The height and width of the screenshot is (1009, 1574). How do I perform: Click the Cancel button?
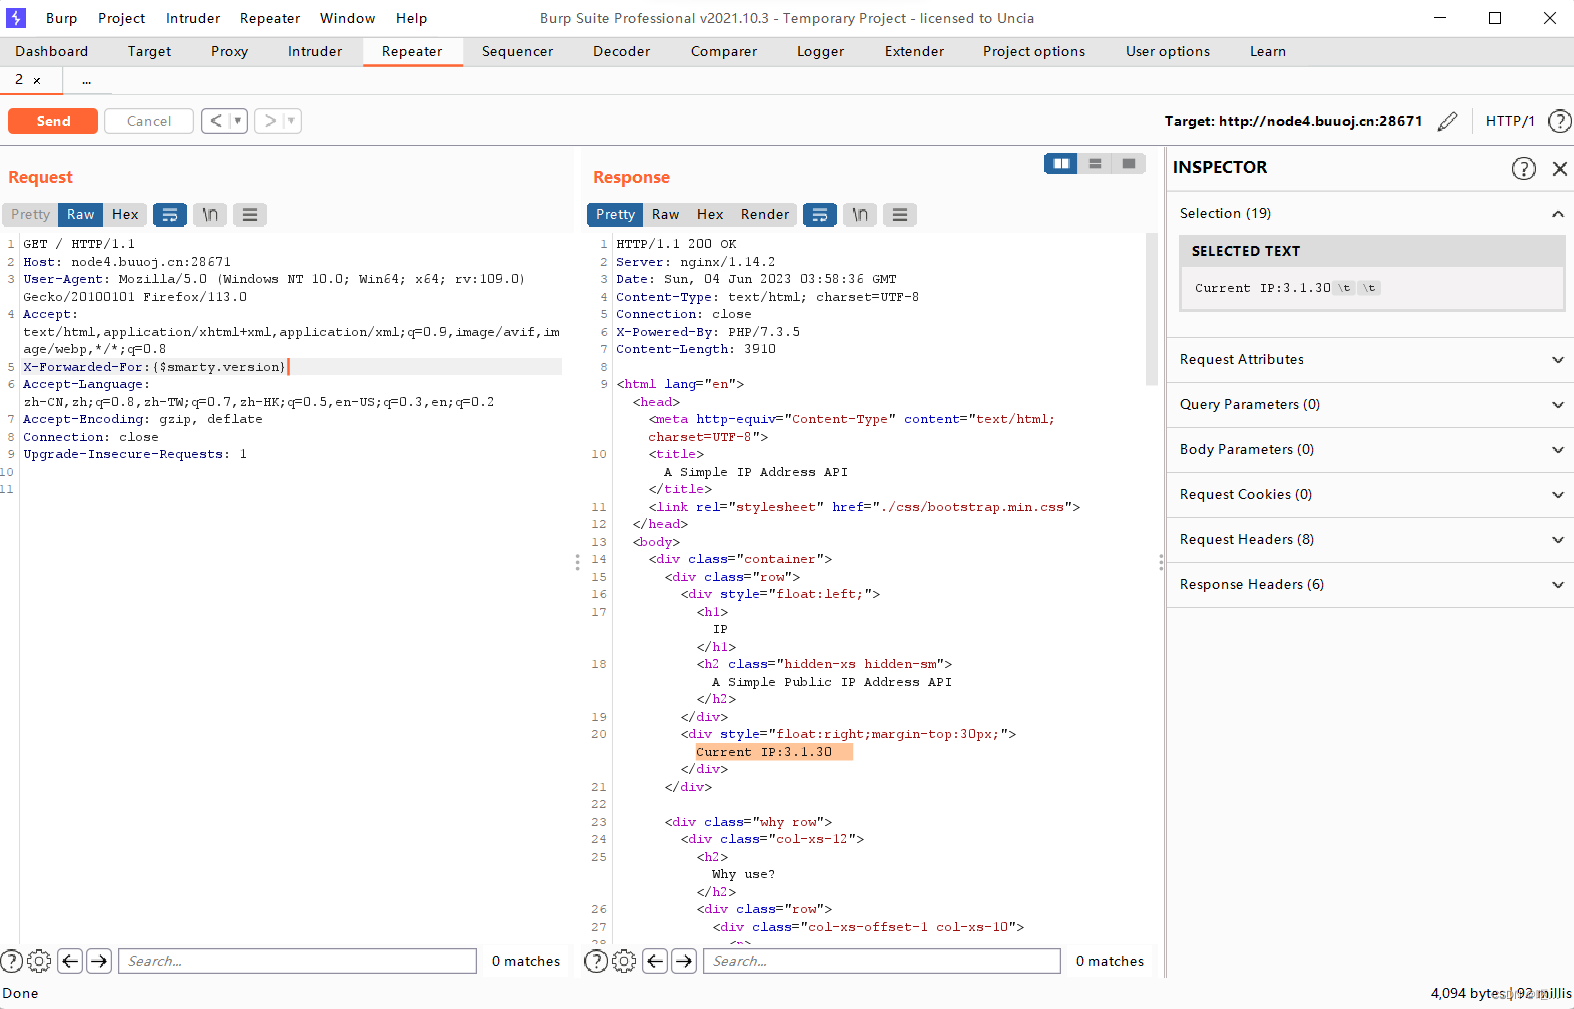click(149, 121)
